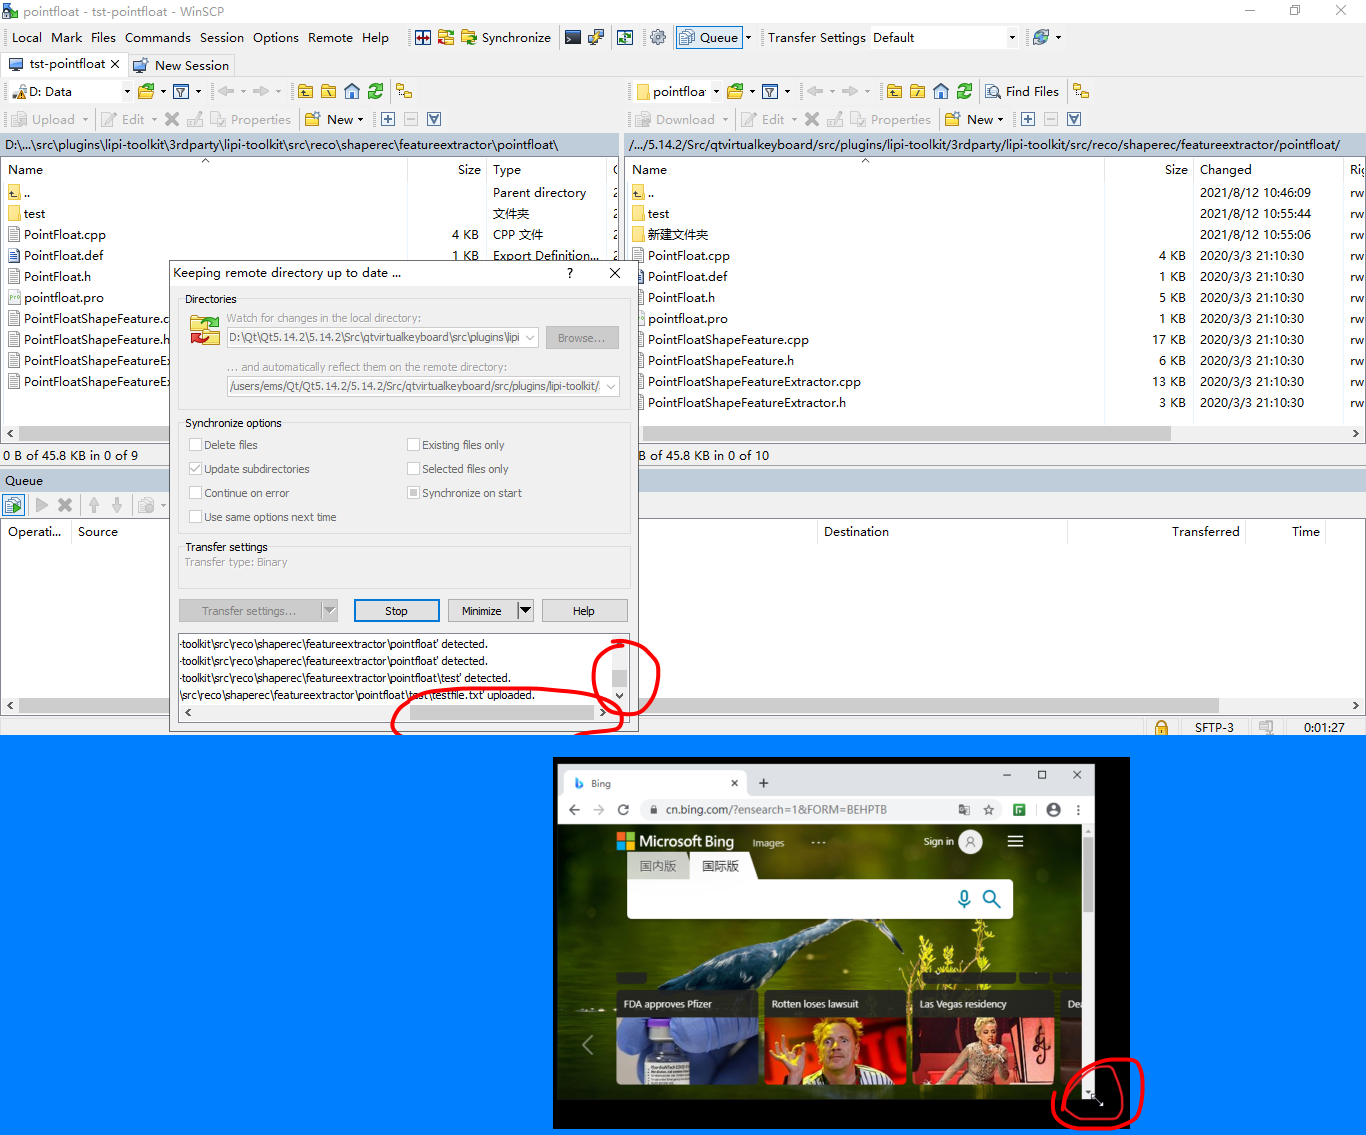This screenshot has height=1135, width=1366.
Task: Toggle the Queue button in toolbar
Action: point(709,37)
